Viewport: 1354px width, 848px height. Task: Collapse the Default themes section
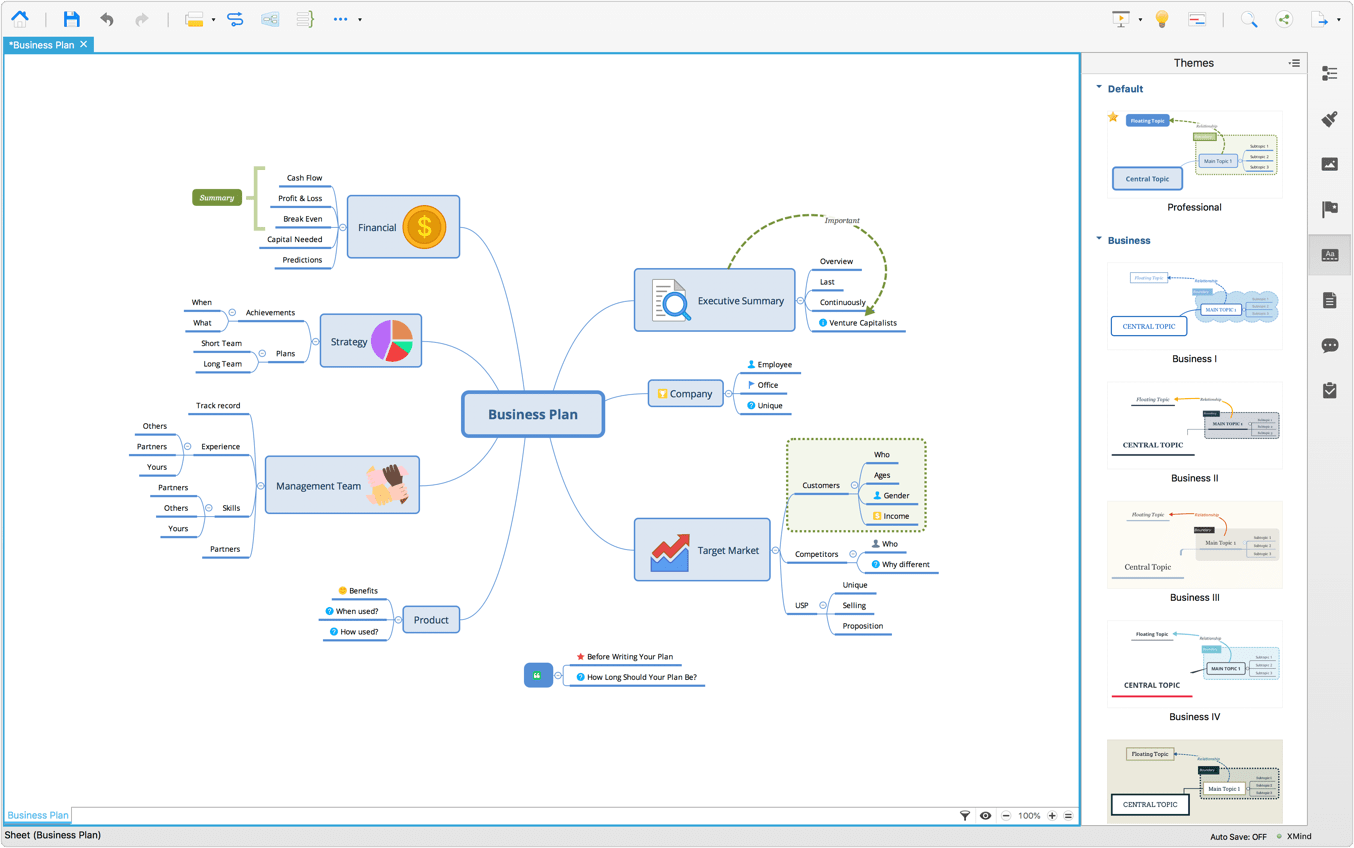coord(1099,88)
